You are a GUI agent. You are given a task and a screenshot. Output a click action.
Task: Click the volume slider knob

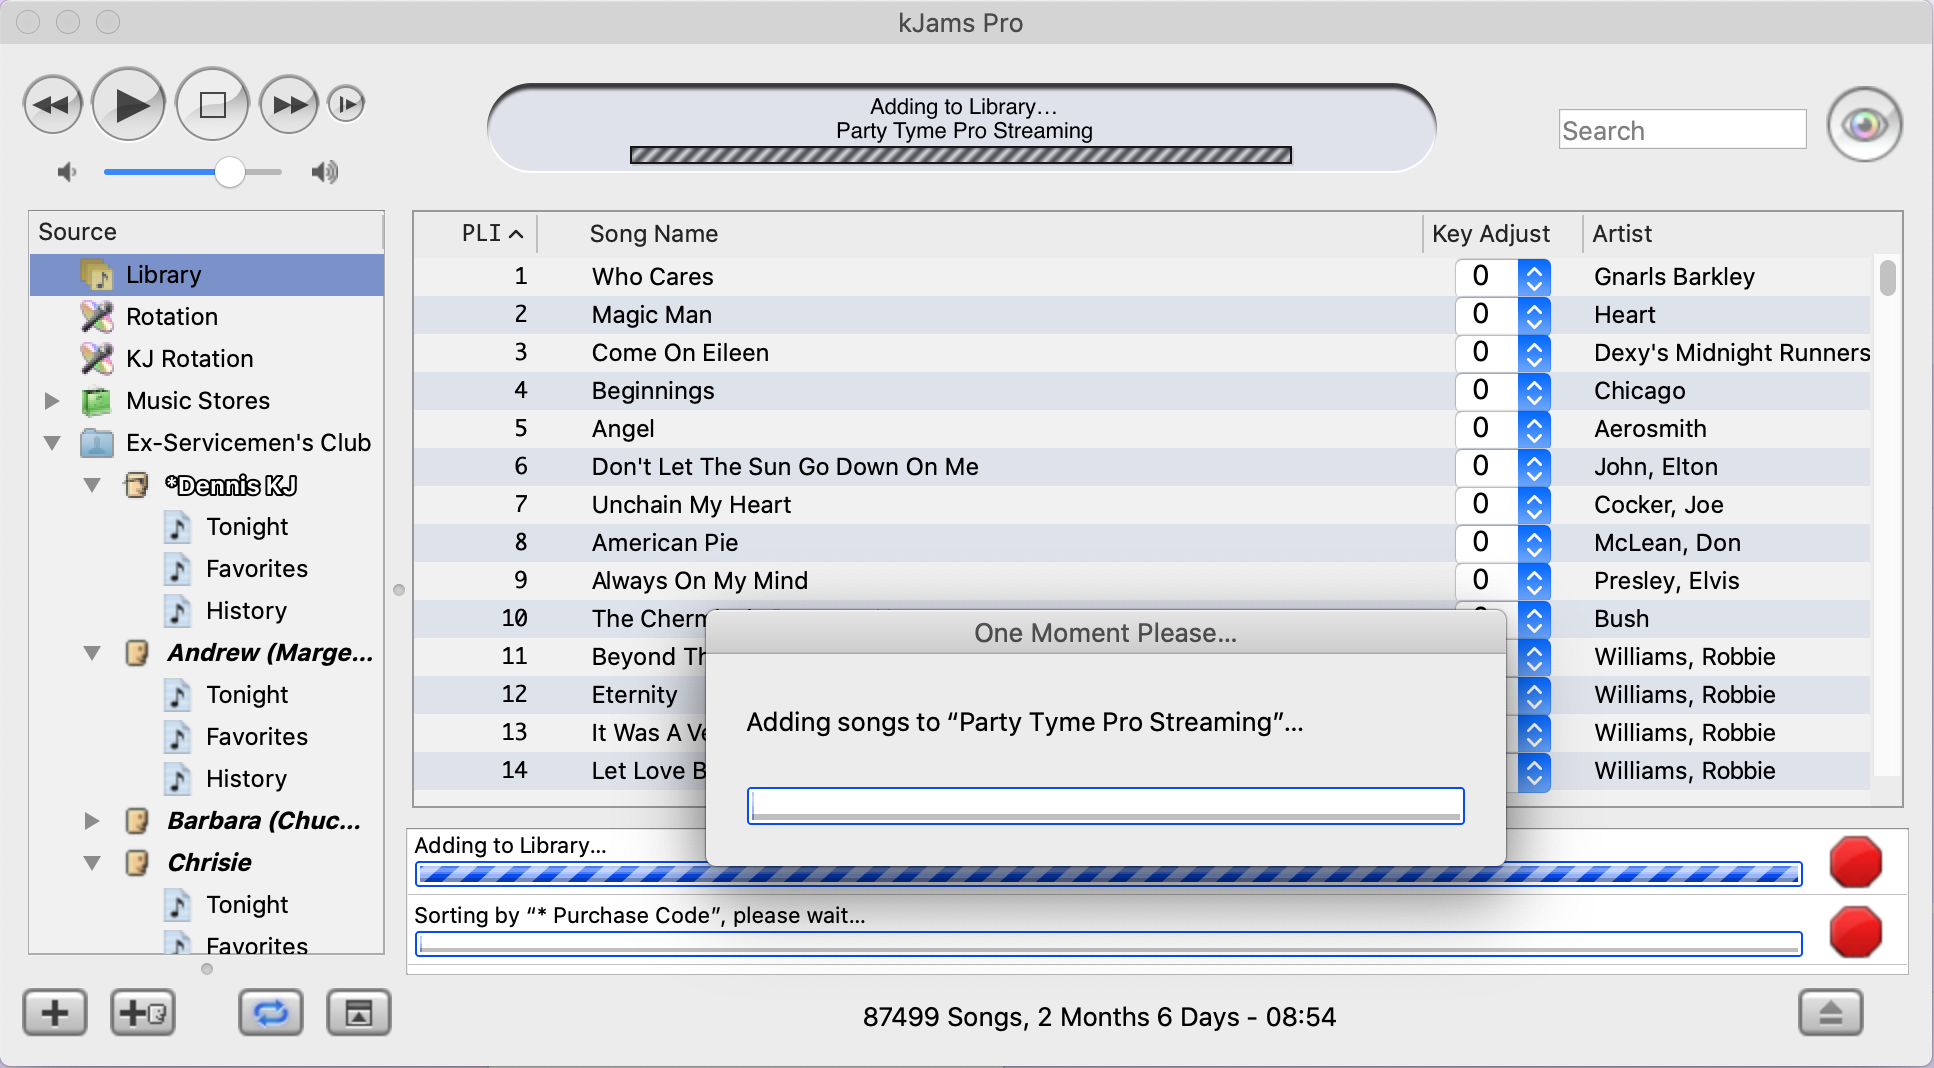point(230,172)
